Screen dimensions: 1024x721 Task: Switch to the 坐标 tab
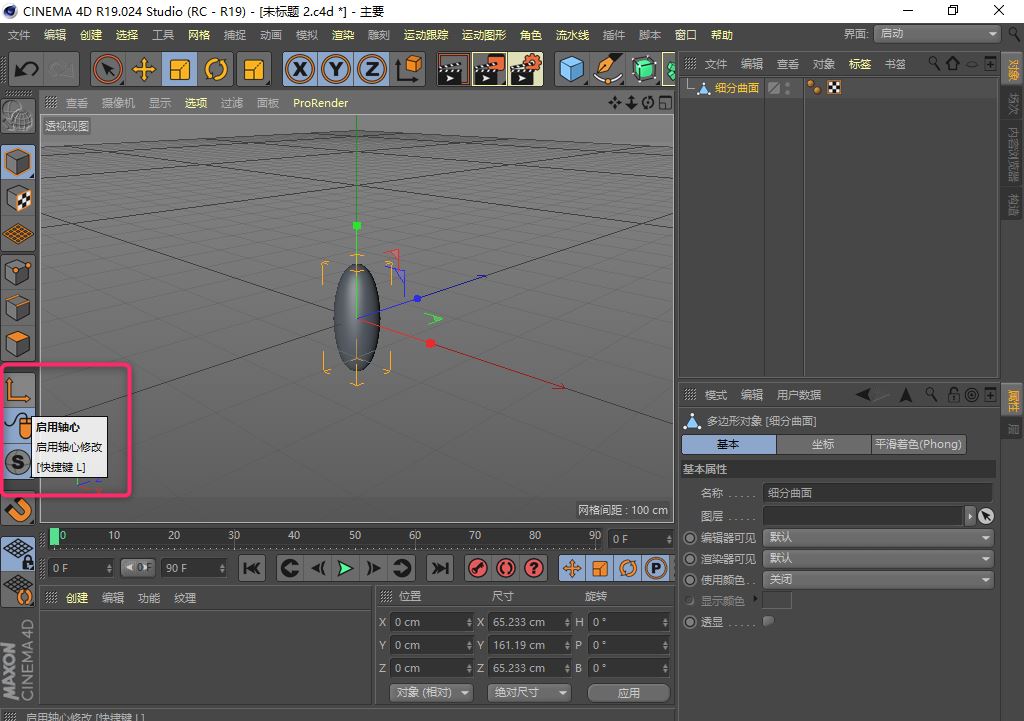tap(823, 444)
